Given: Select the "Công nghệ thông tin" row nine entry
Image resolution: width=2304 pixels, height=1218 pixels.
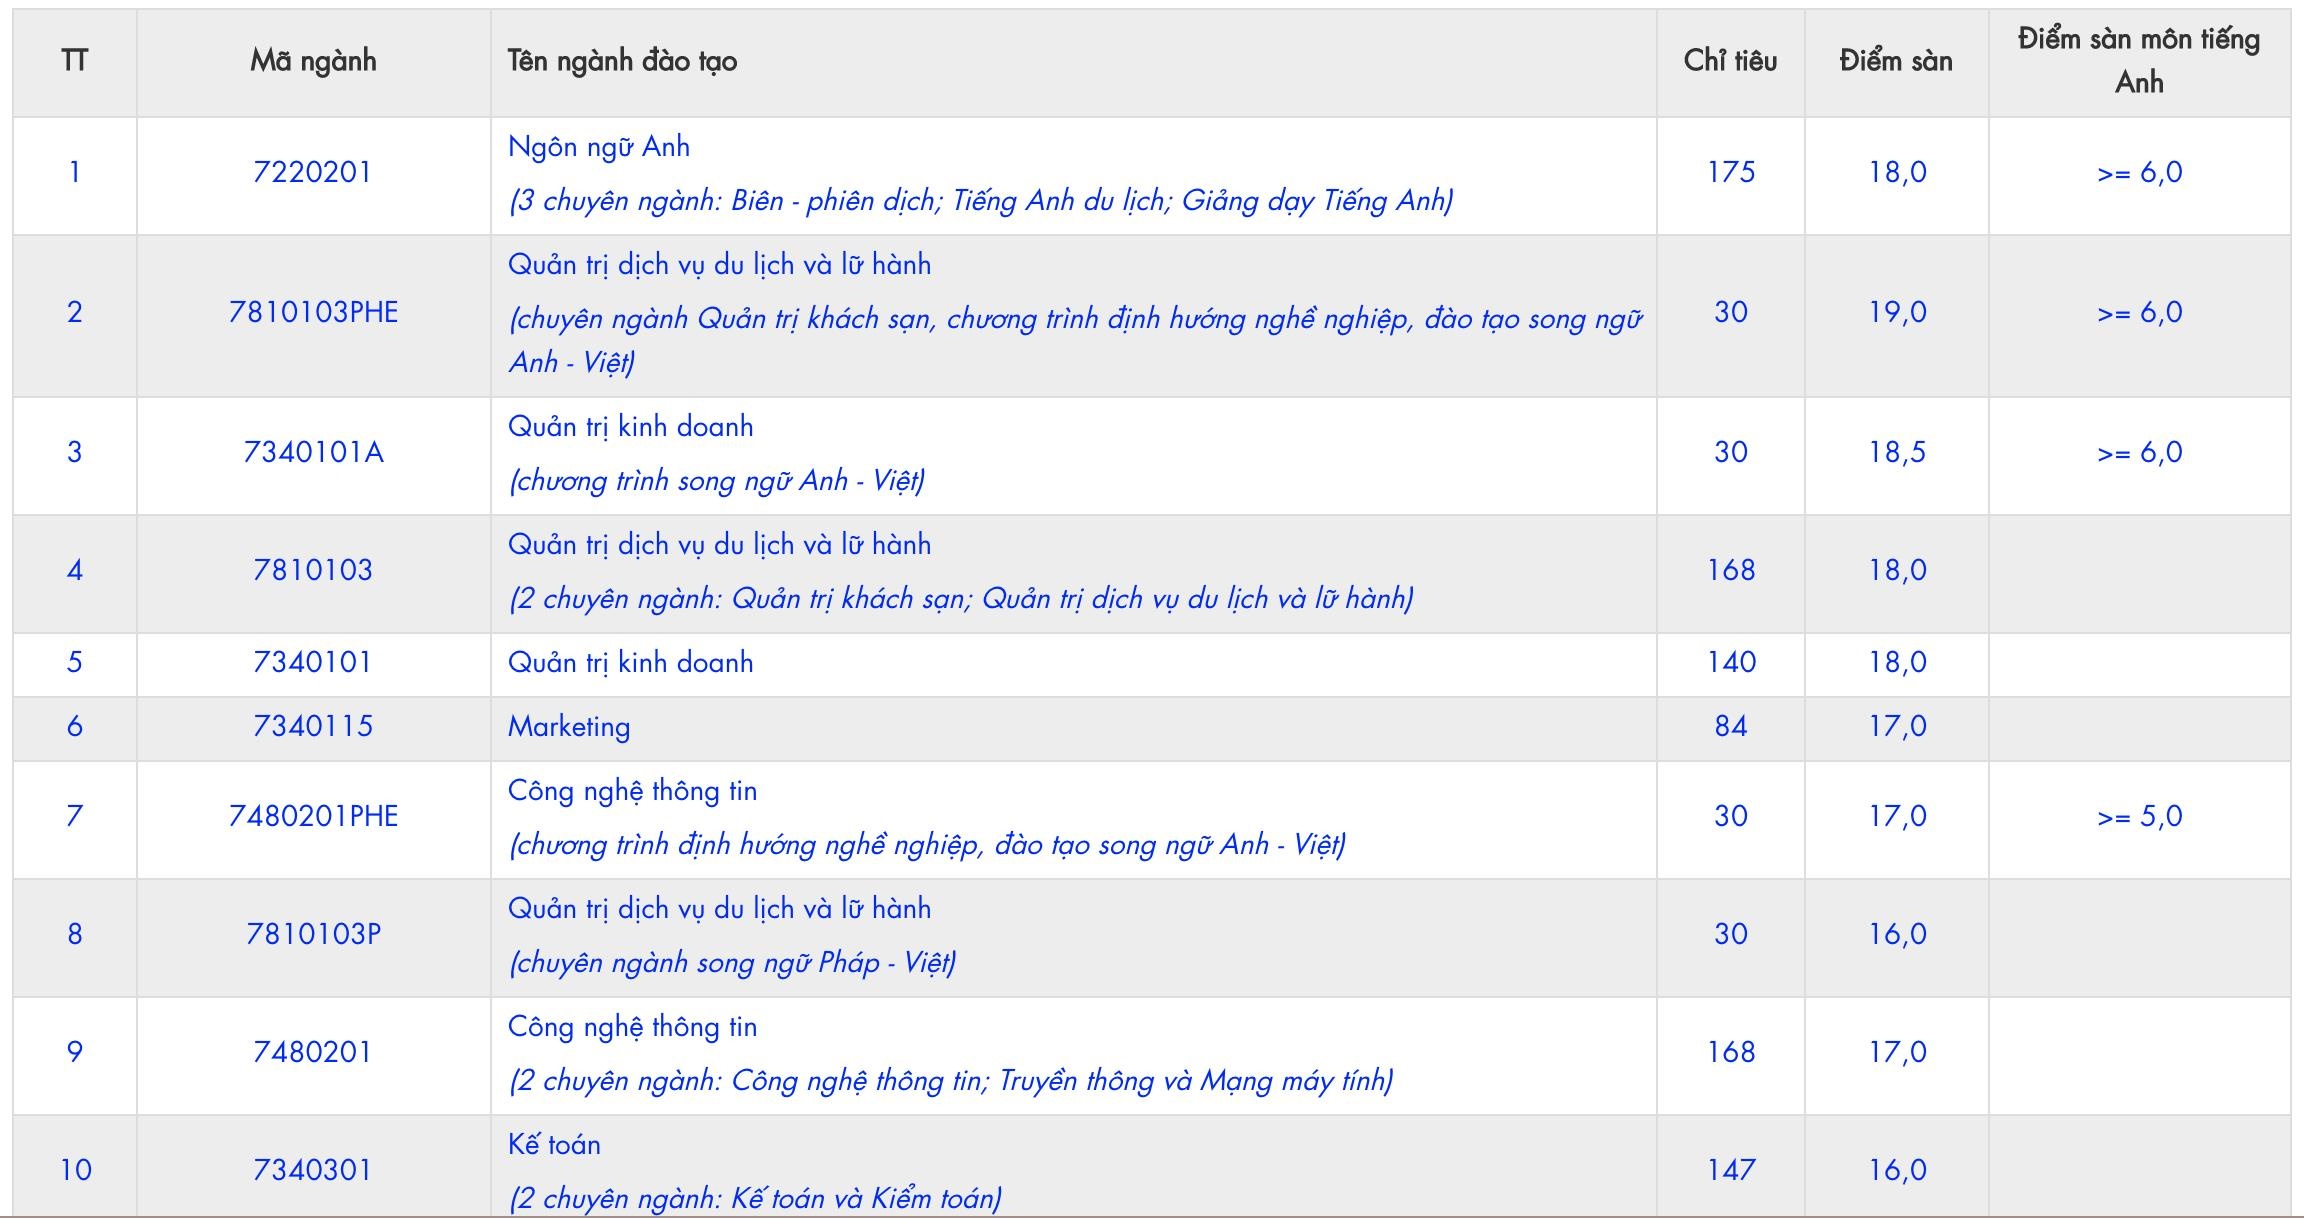Looking at the screenshot, I should coord(632,1026).
